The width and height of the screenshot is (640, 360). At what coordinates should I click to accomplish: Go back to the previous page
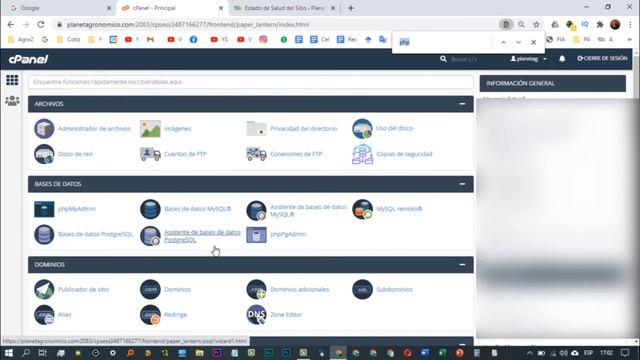pyautogui.click(x=11, y=24)
